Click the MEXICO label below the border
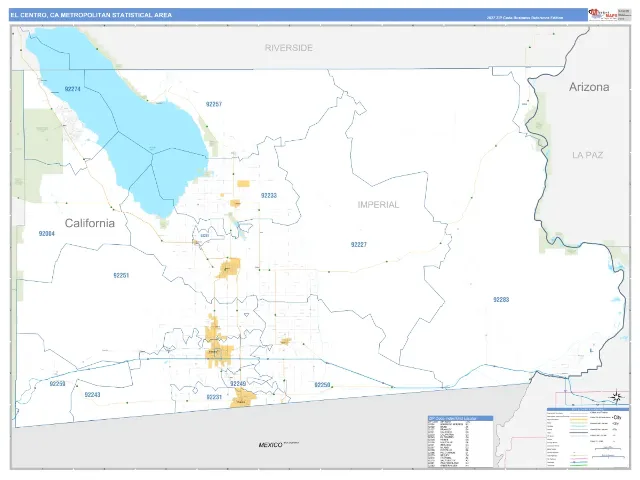The image size is (640, 480). [270, 445]
